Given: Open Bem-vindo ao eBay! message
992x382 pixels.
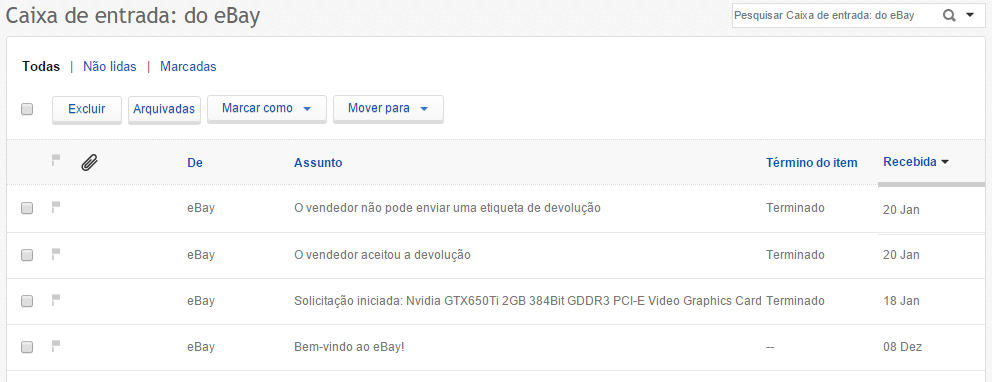Looking at the screenshot, I should coord(349,347).
